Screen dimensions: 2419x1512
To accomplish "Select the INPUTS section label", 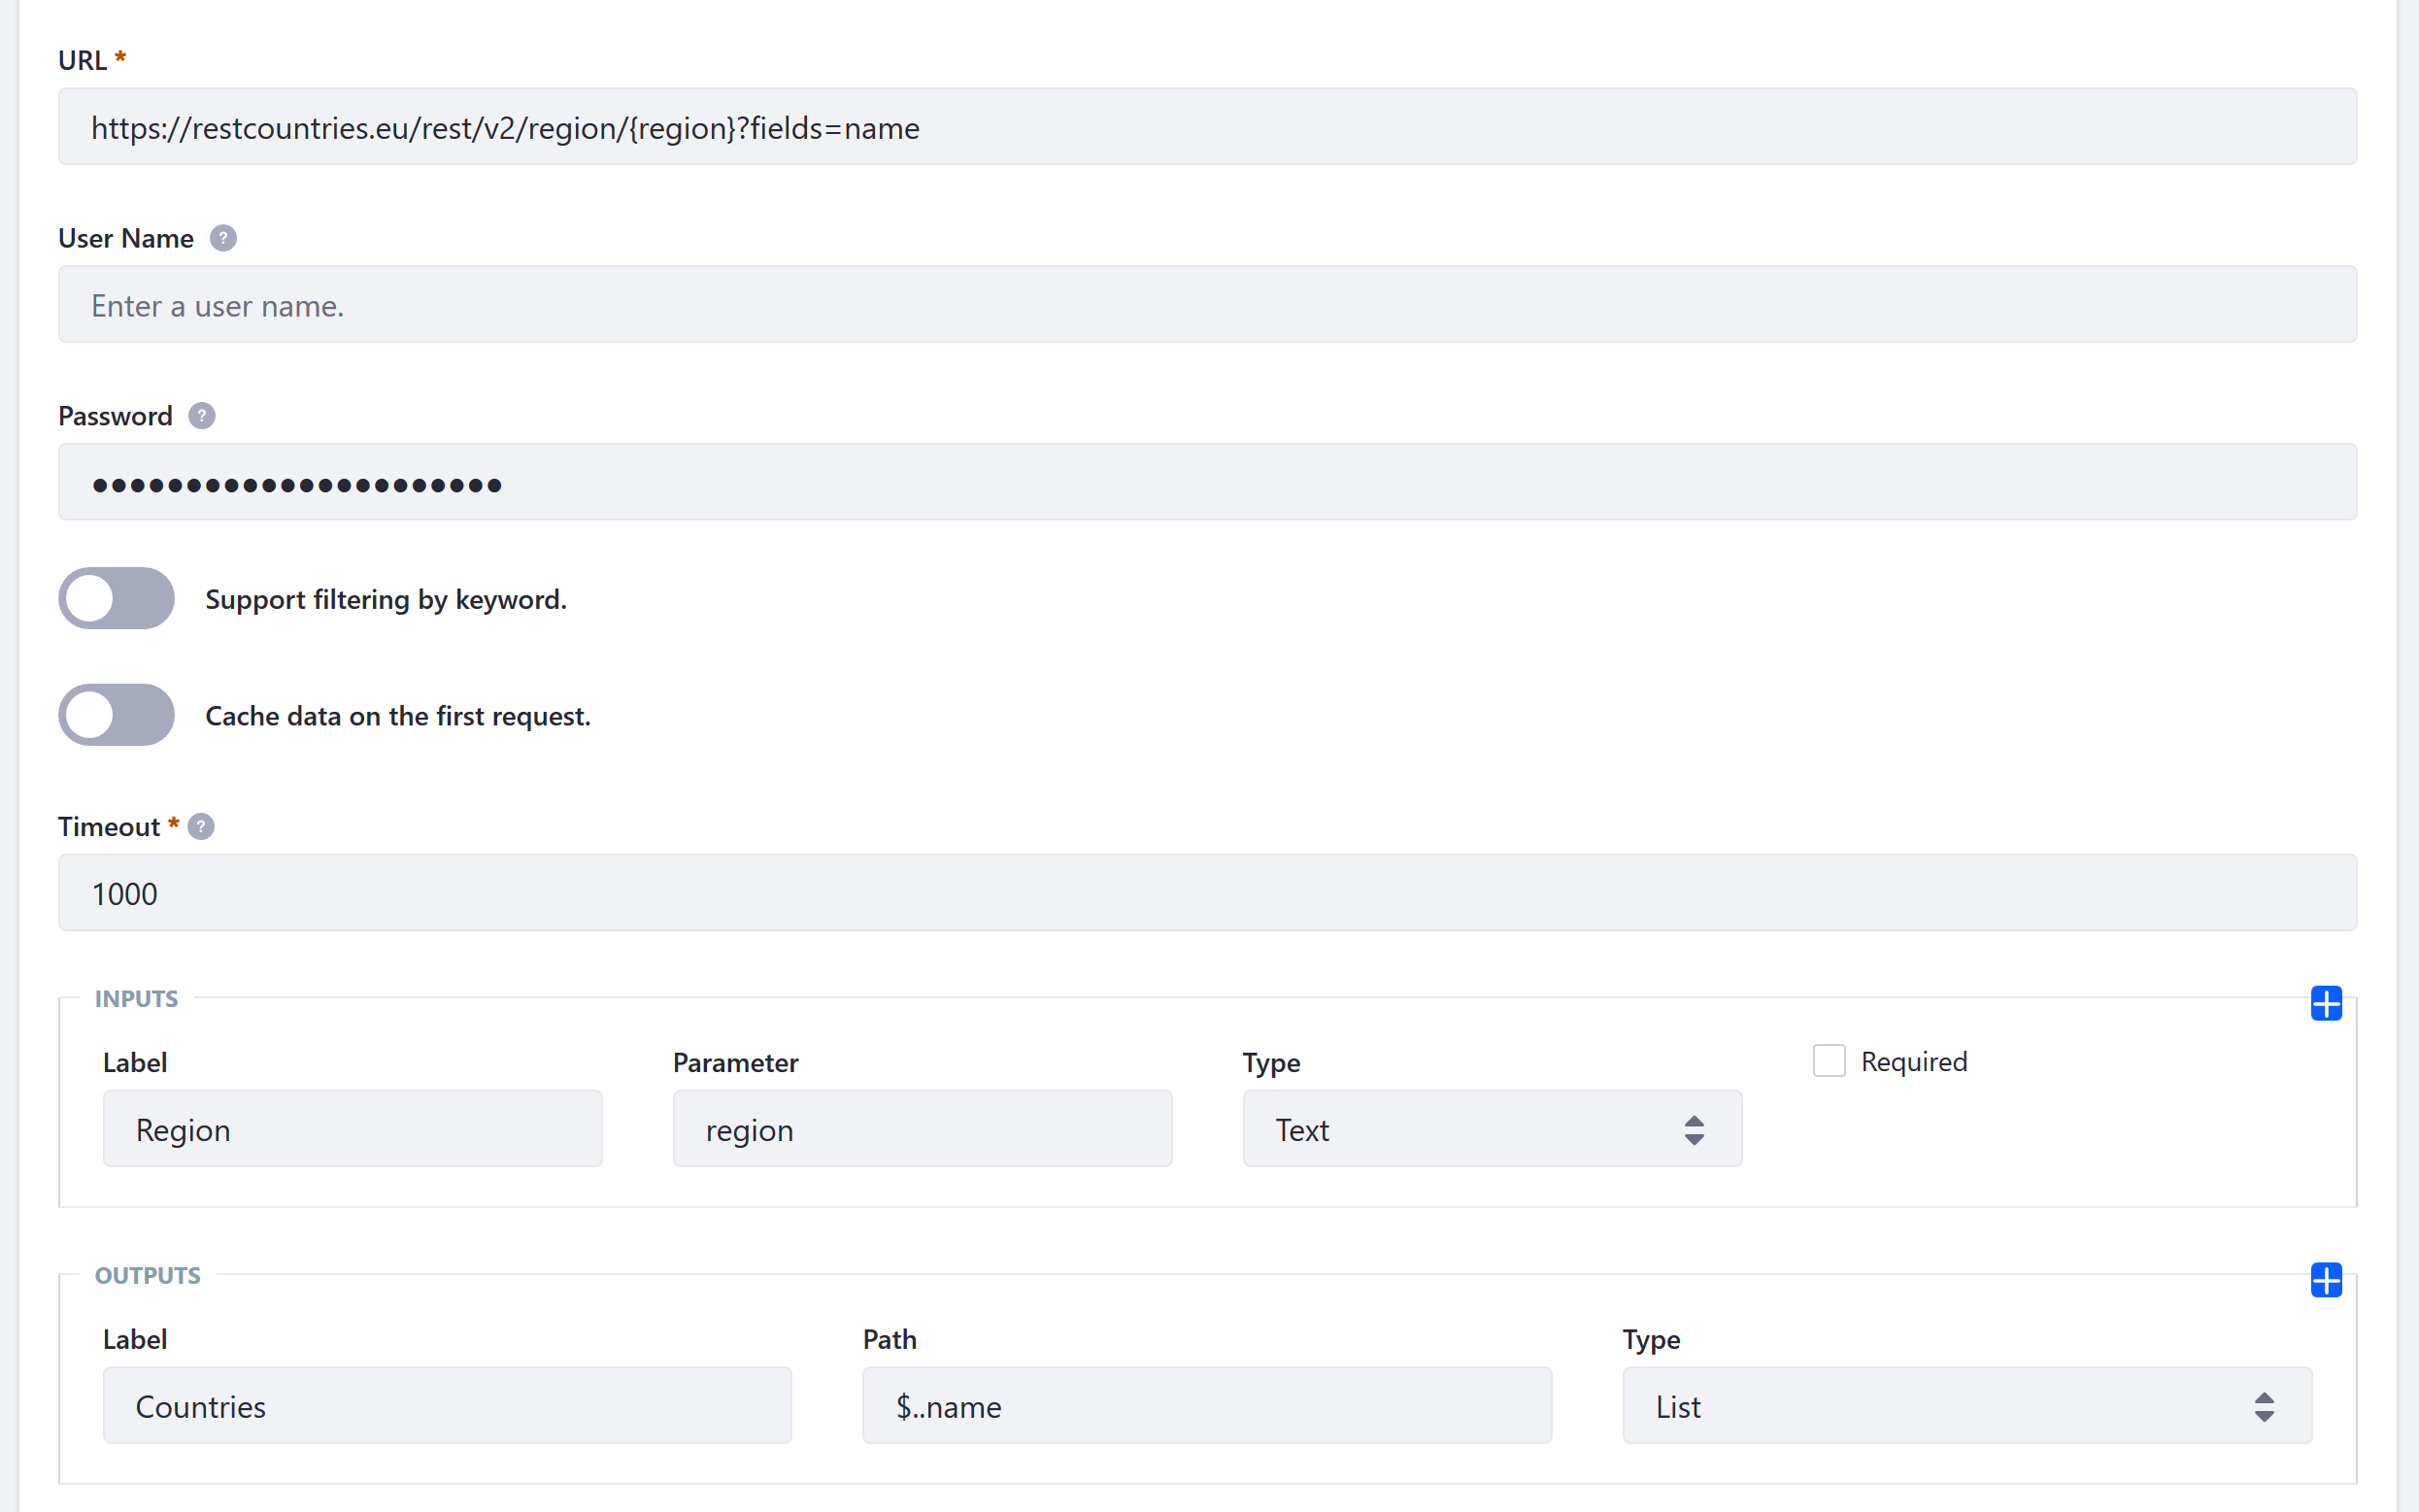I will tap(138, 998).
